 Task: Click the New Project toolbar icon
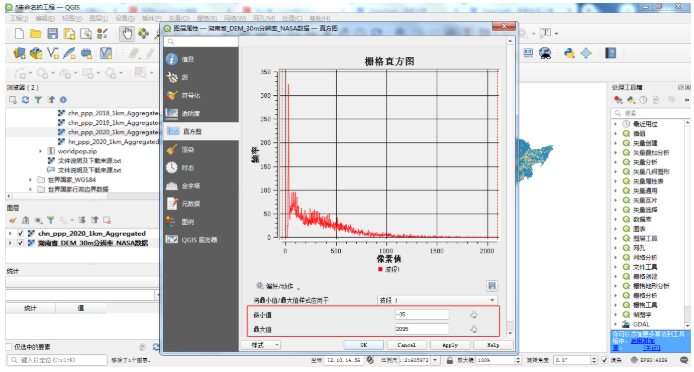(x=19, y=34)
